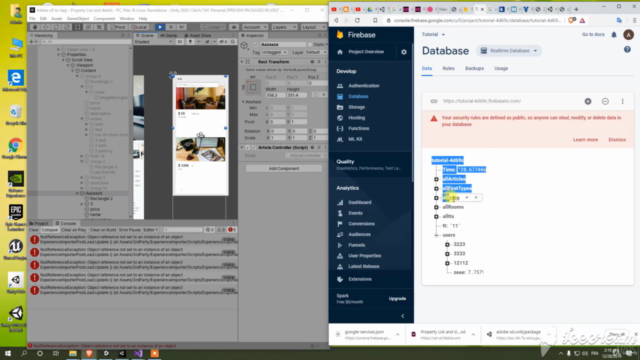
Task: Toggle Error Pause in Console
Action: pos(129,230)
